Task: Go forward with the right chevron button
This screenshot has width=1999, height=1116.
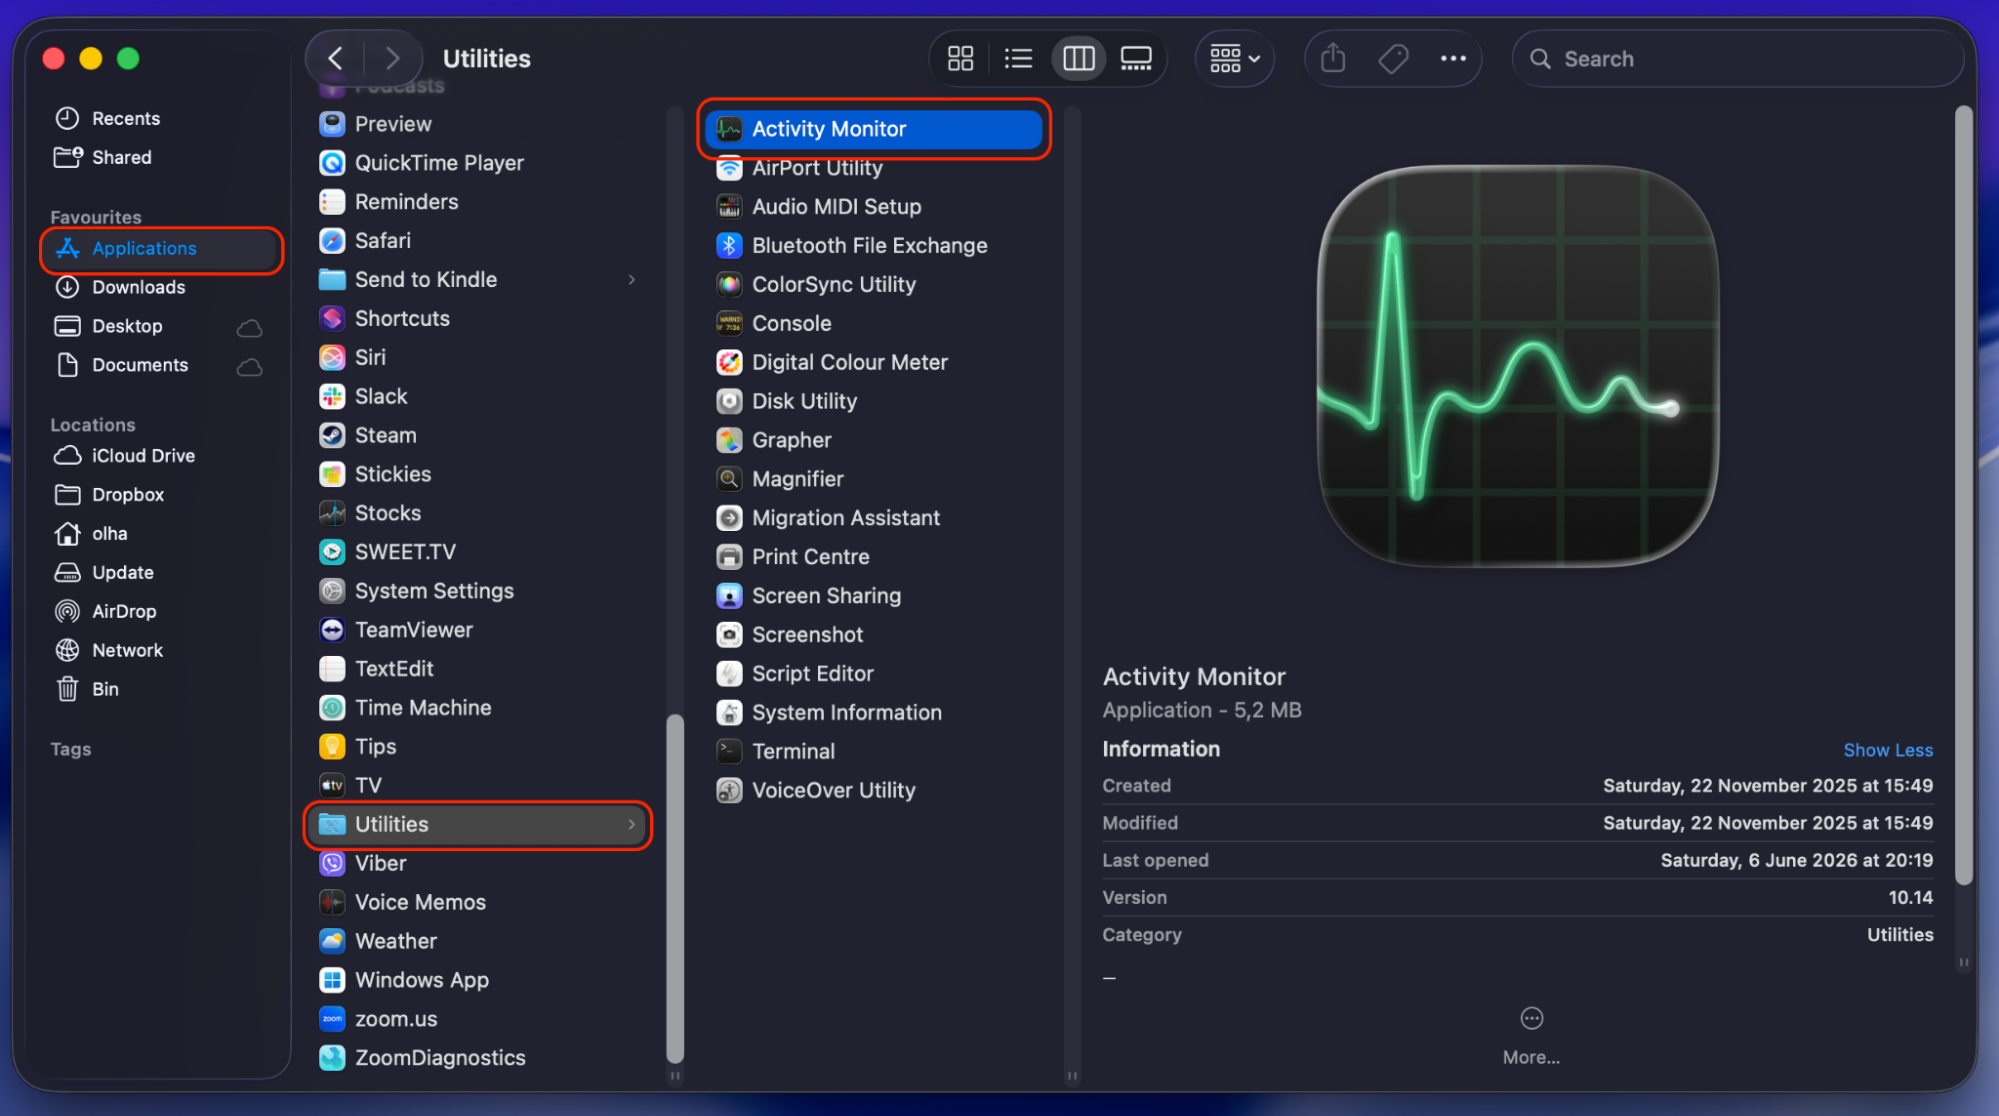Action: [x=392, y=59]
